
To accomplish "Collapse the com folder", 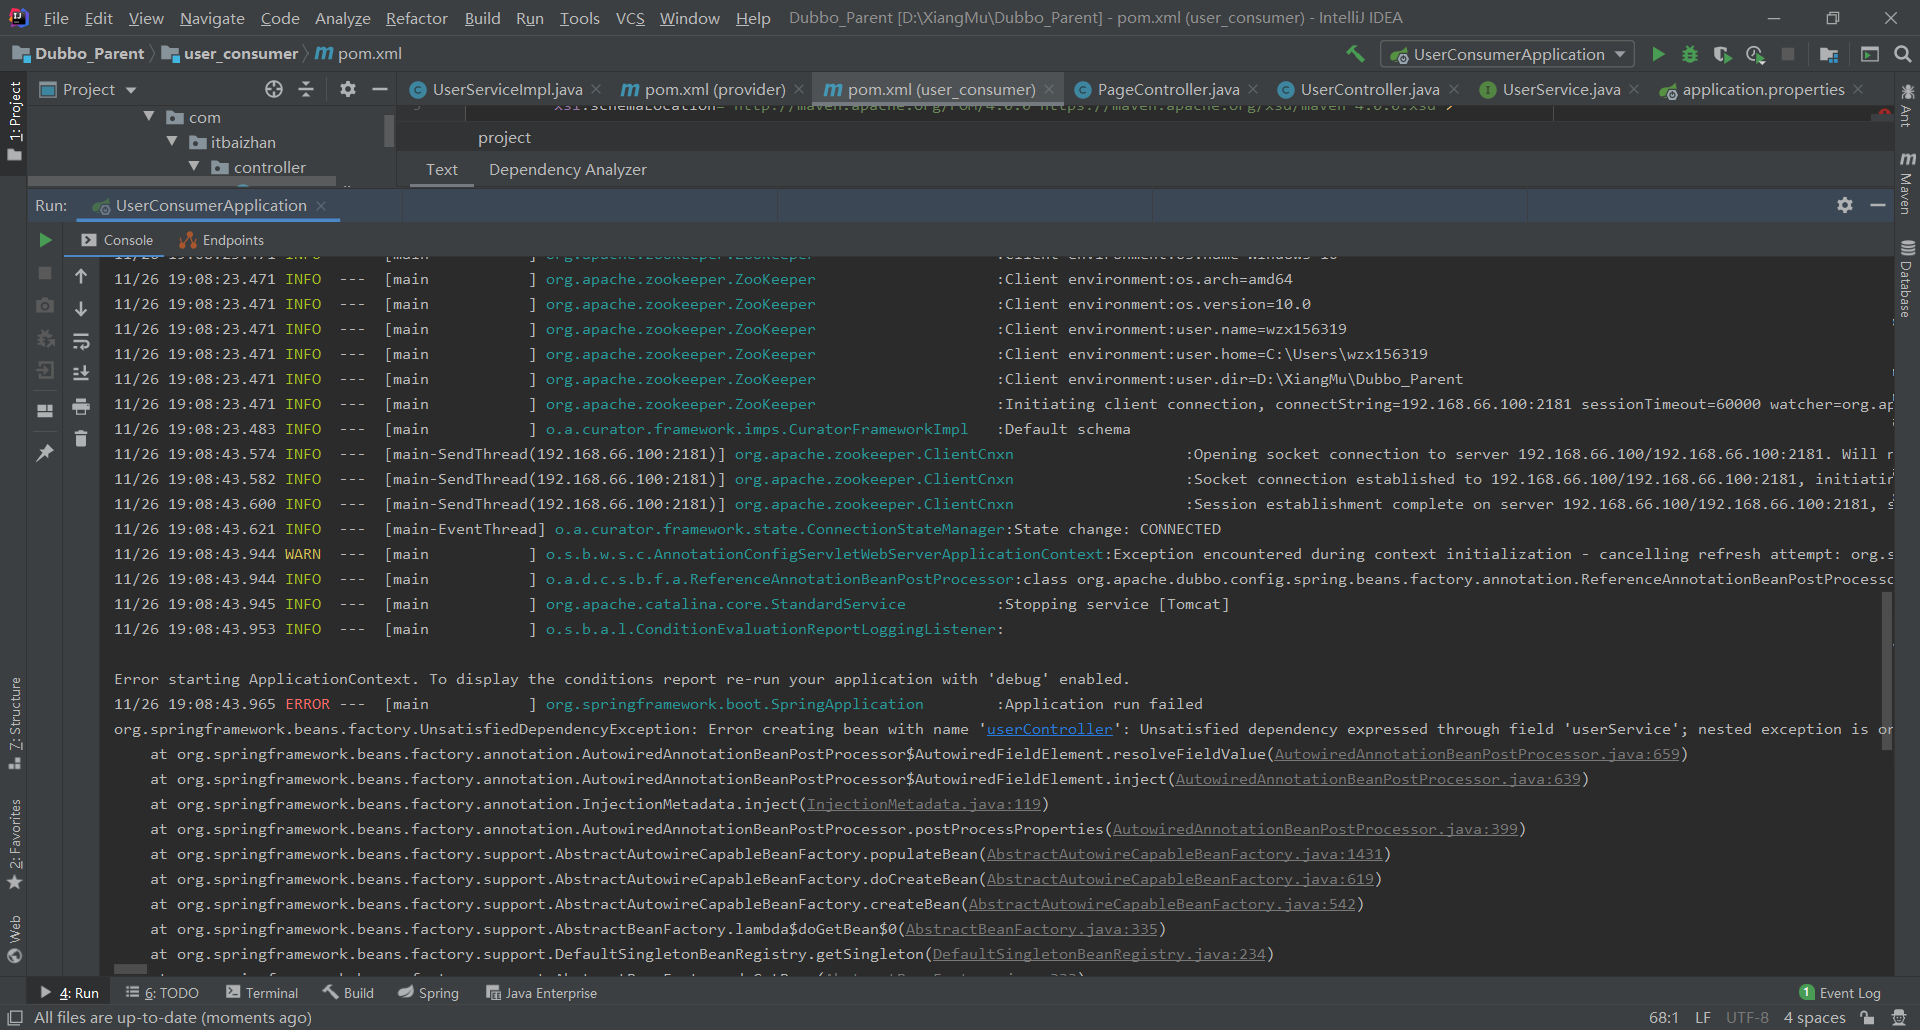I will click(149, 117).
